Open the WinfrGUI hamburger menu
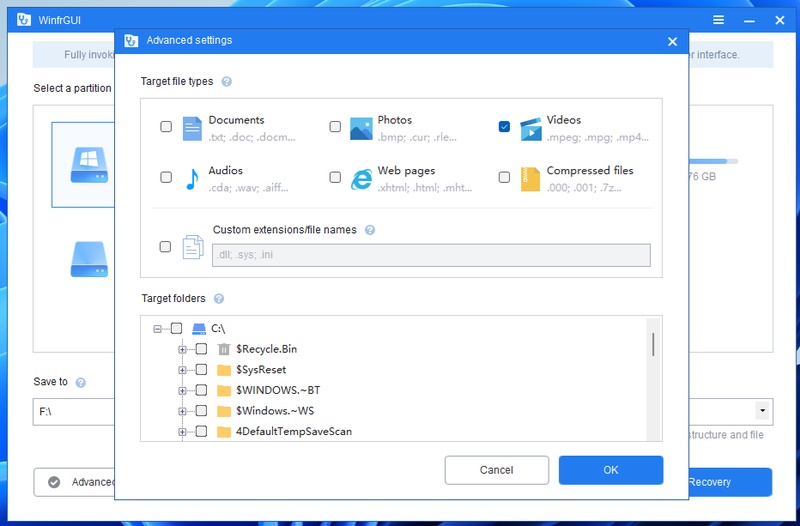The height and width of the screenshot is (526, 800). [x=718, y=20]
